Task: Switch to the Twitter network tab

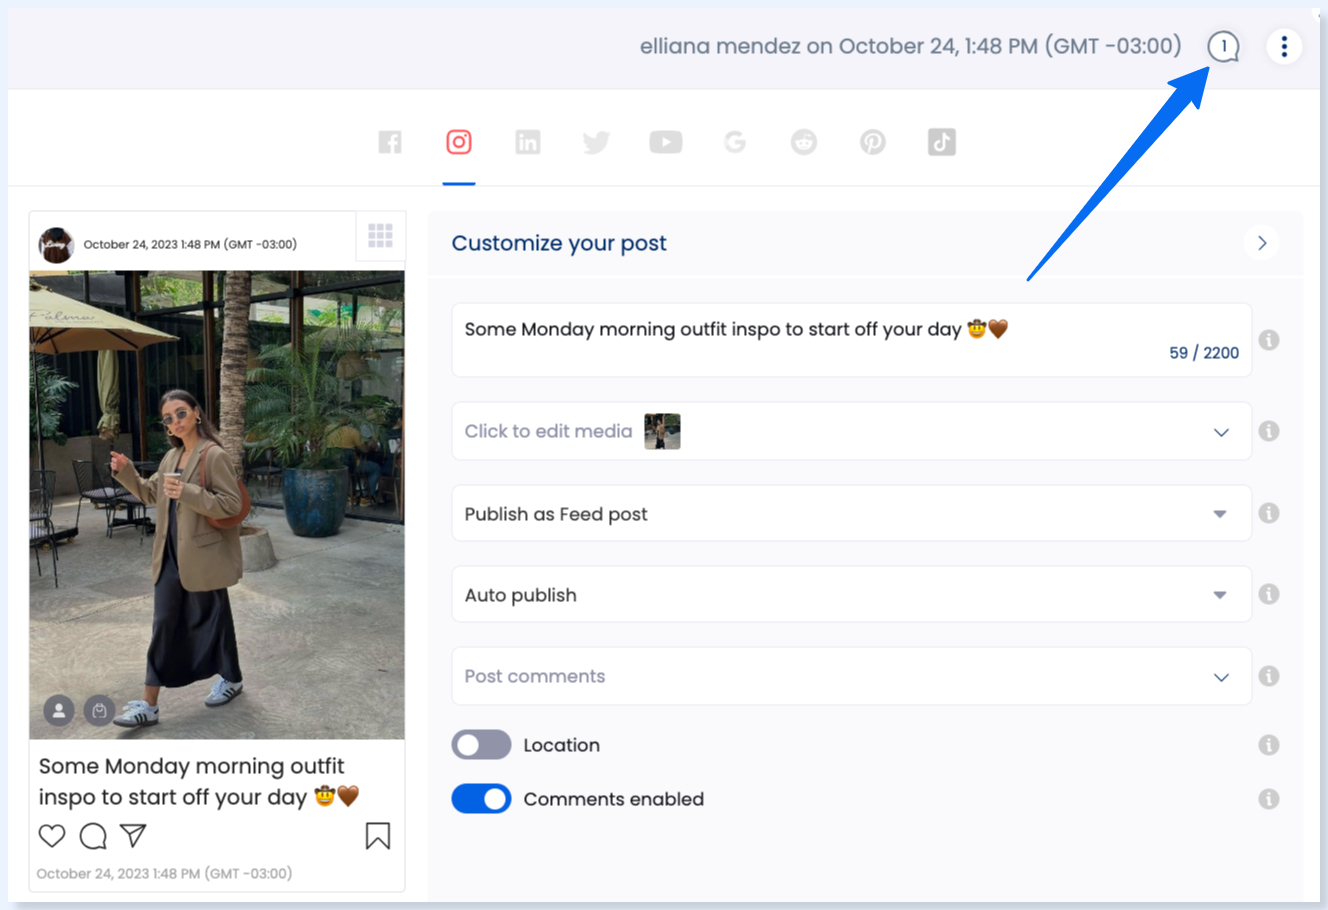Action: pyautogui.click(x=597, y=142)
